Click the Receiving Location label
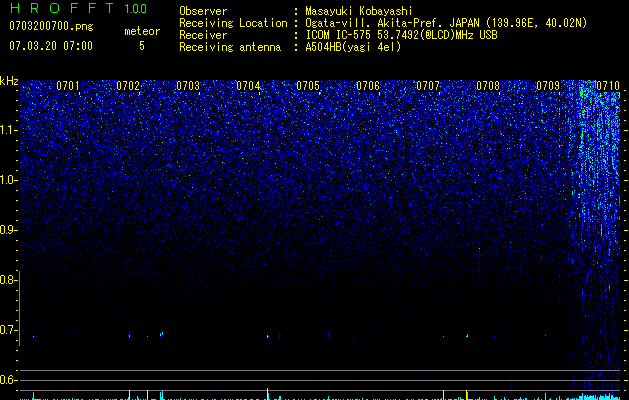 pyautogui.click(x=233, y=23)
